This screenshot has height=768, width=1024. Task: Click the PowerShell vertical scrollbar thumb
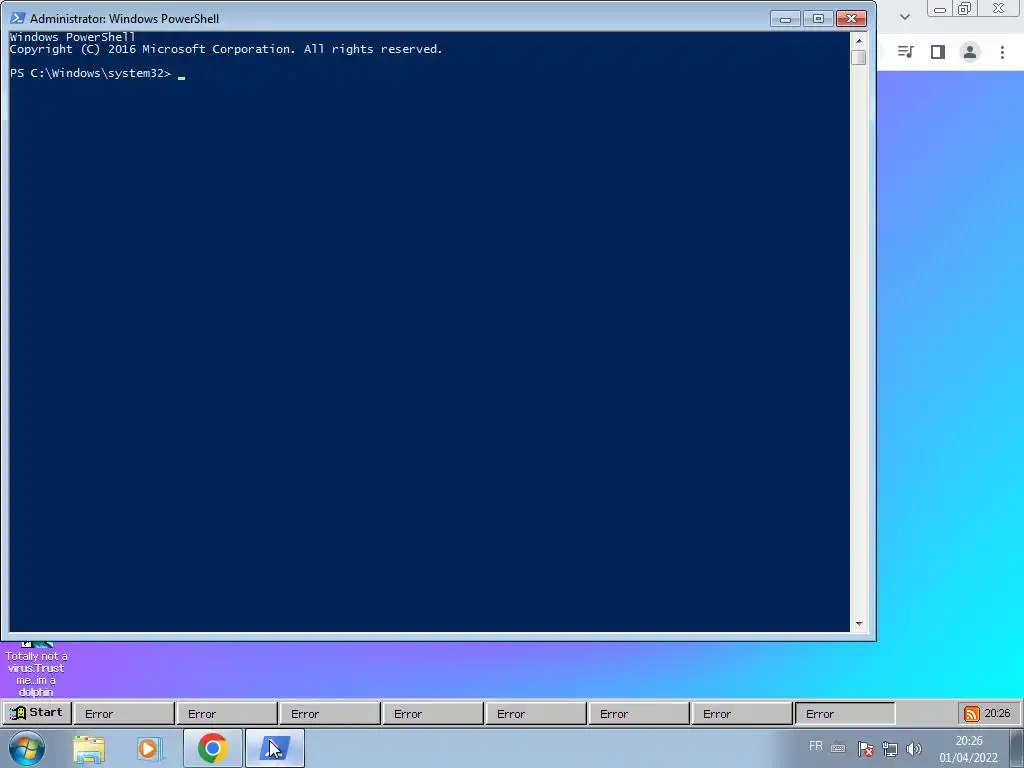tap(859, 57)
